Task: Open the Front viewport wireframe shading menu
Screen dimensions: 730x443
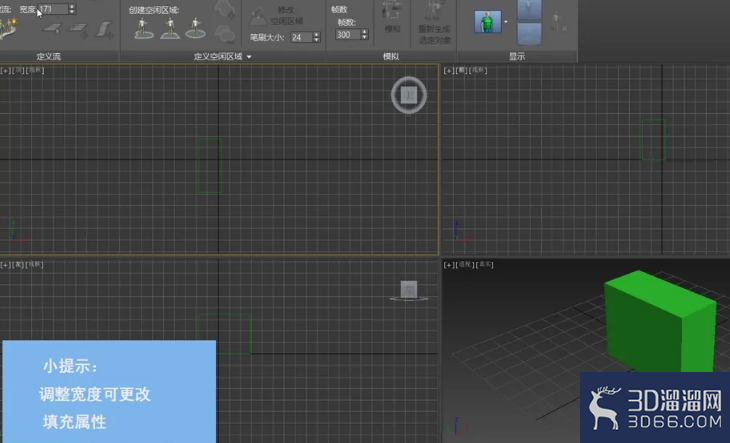Action: [x=478, y=71]
